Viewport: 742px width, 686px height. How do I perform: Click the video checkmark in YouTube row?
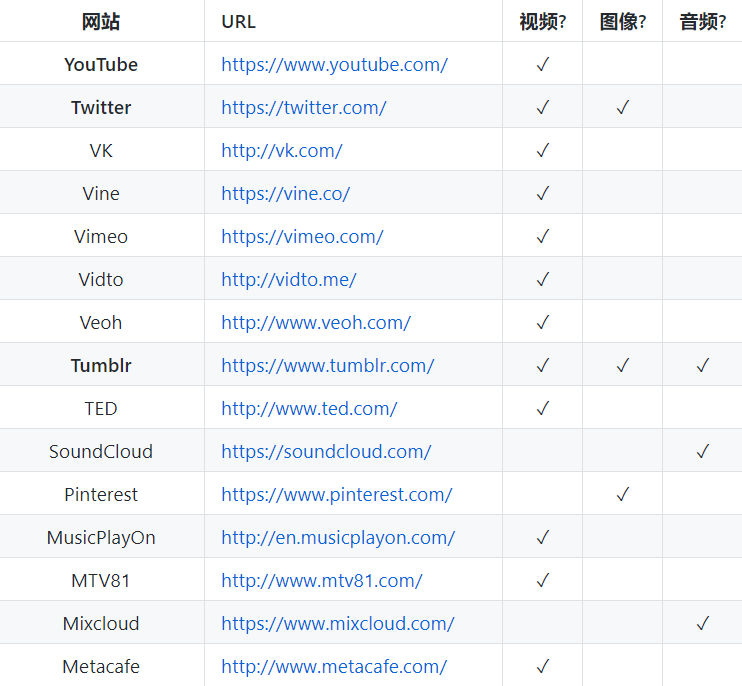click(x=543, y=64)
